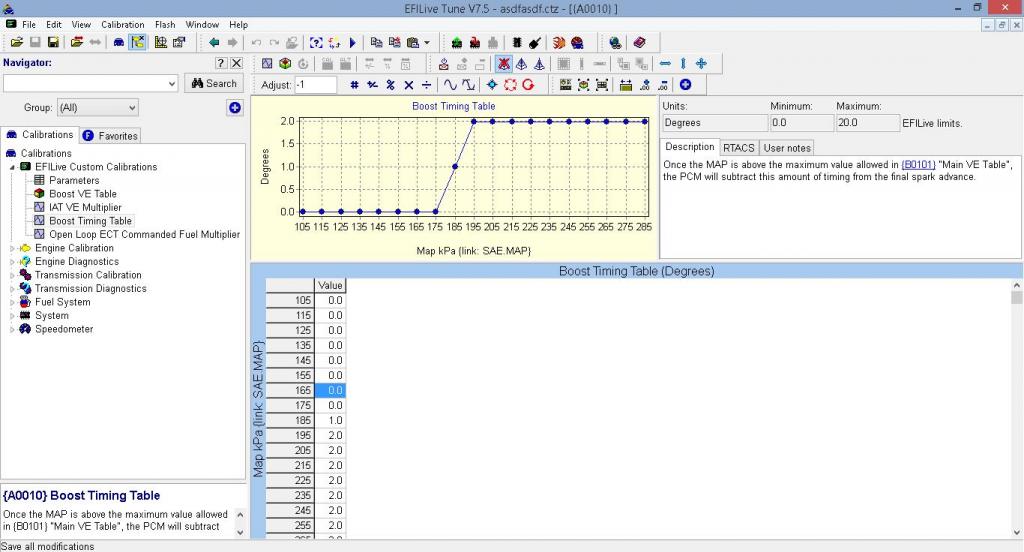1024x552 pixels.
Task: Click the red flash-controller icon
Action: click(x=475, y=42)
